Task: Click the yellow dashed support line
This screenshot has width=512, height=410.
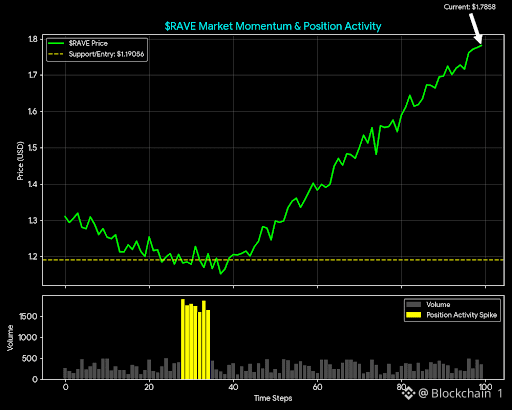Action: 273,260
